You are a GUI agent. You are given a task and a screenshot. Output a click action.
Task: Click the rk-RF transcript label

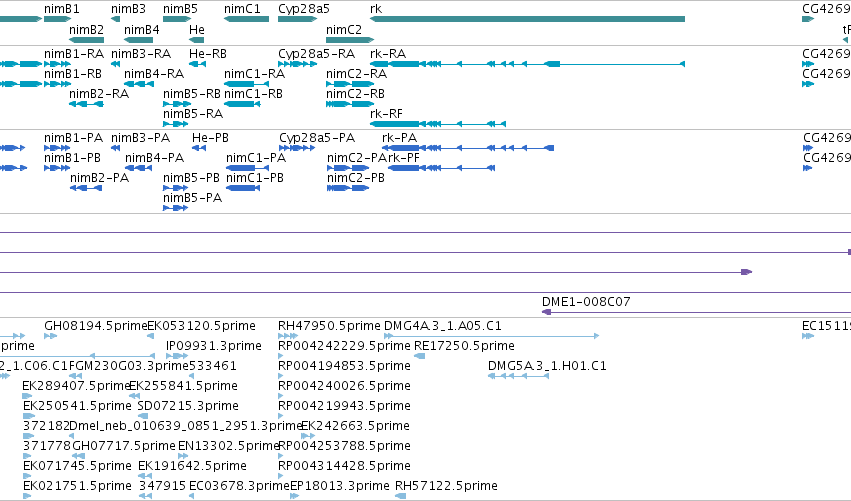386,114
